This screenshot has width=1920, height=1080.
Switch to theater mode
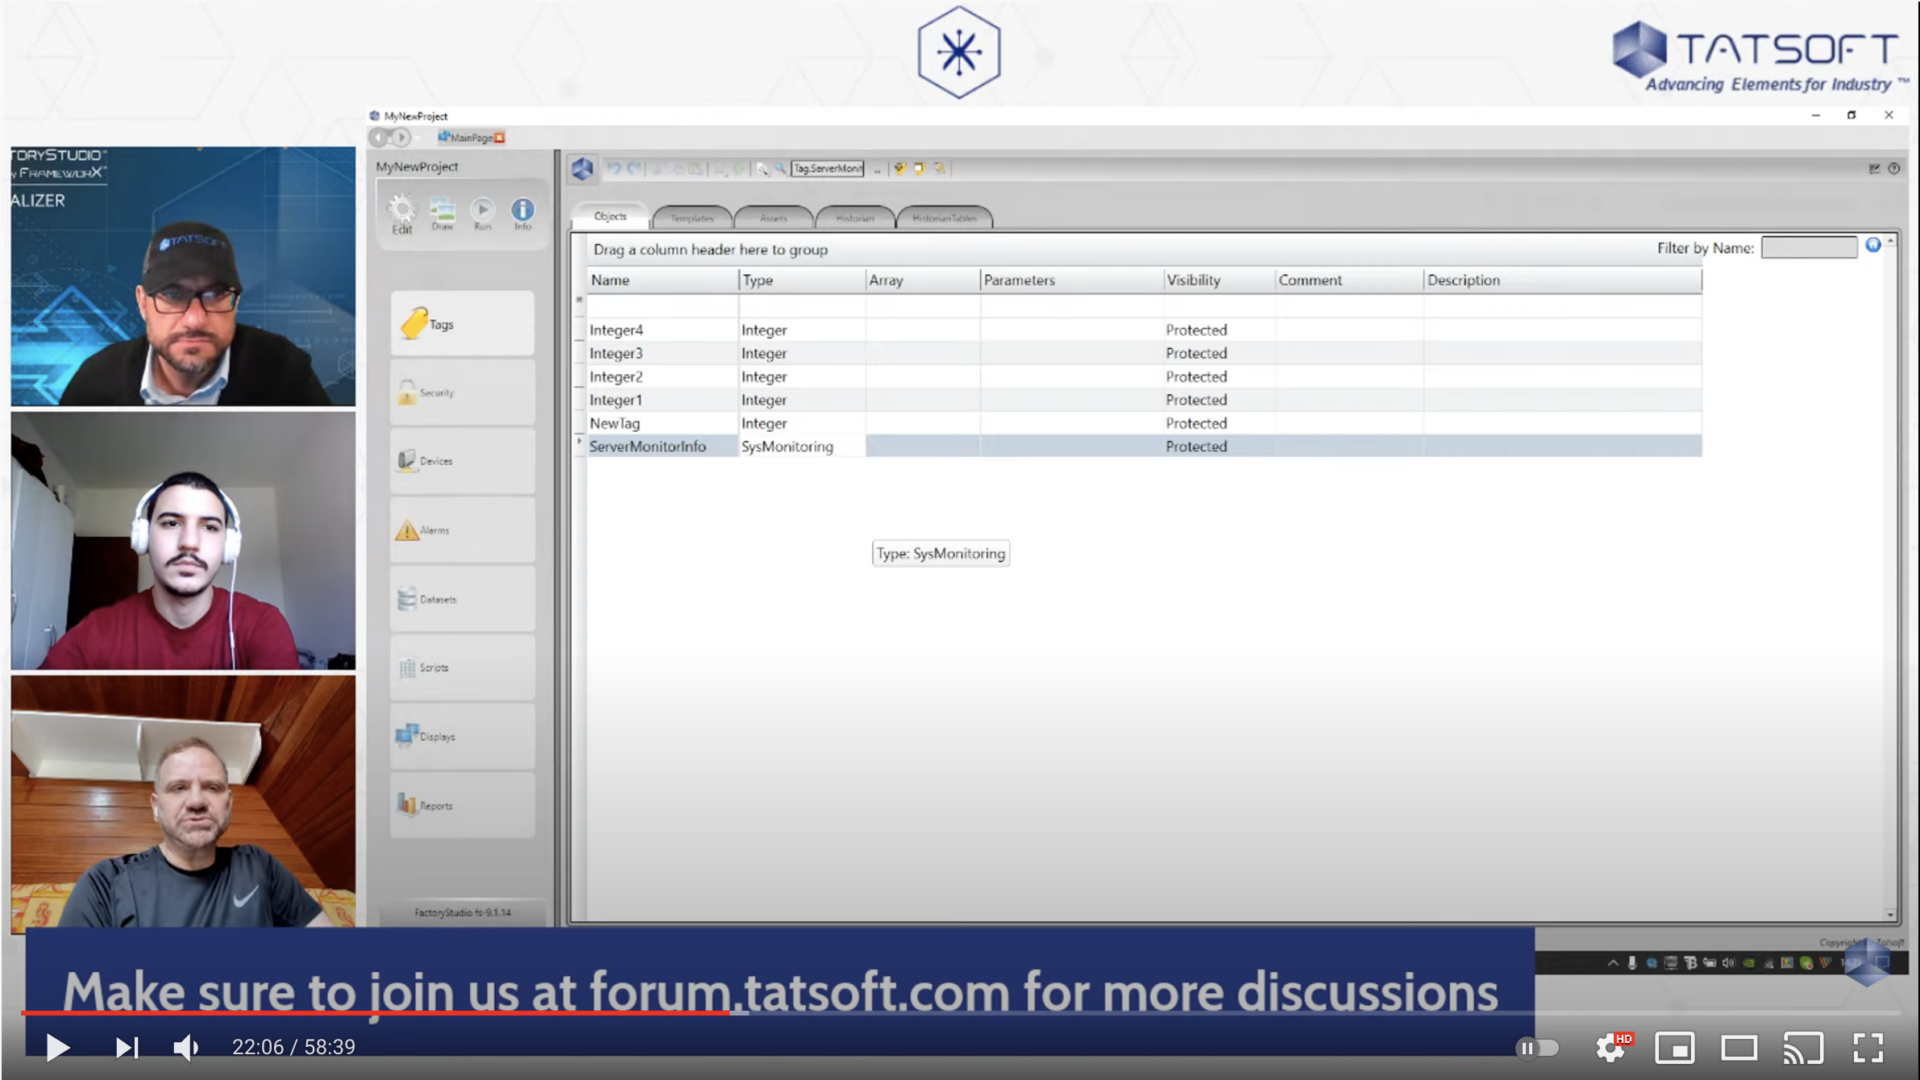(x=1739, y=1047)
